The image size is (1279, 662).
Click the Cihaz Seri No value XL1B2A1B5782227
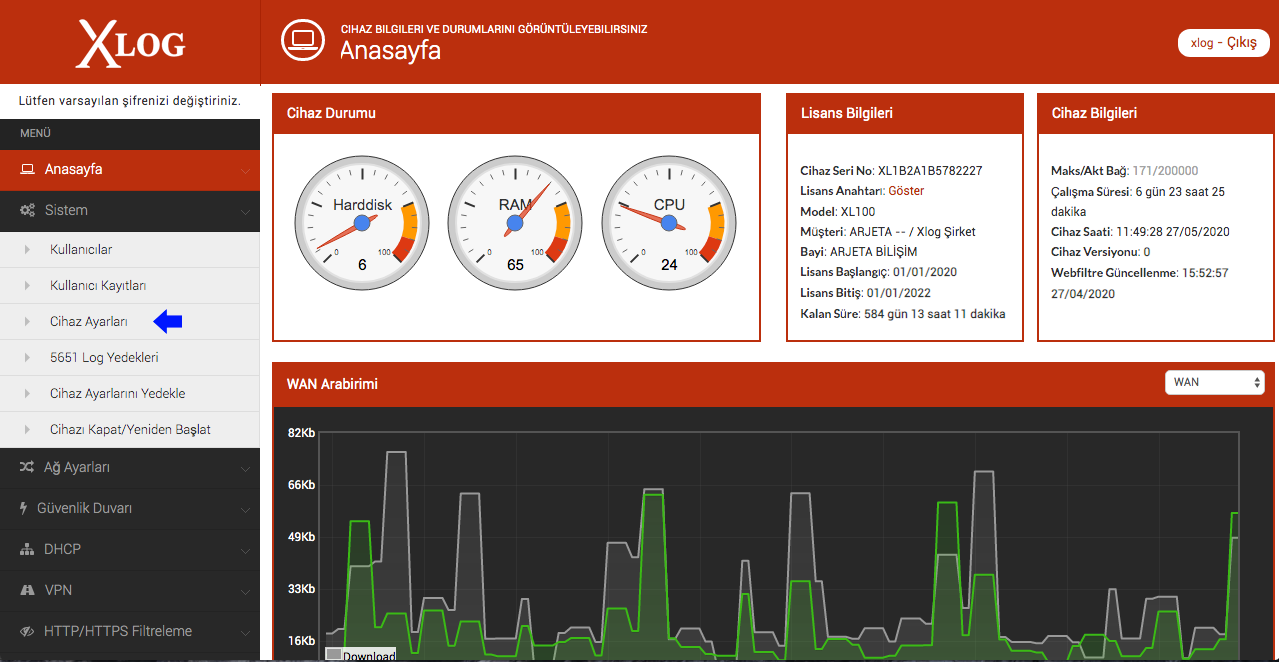930,171
